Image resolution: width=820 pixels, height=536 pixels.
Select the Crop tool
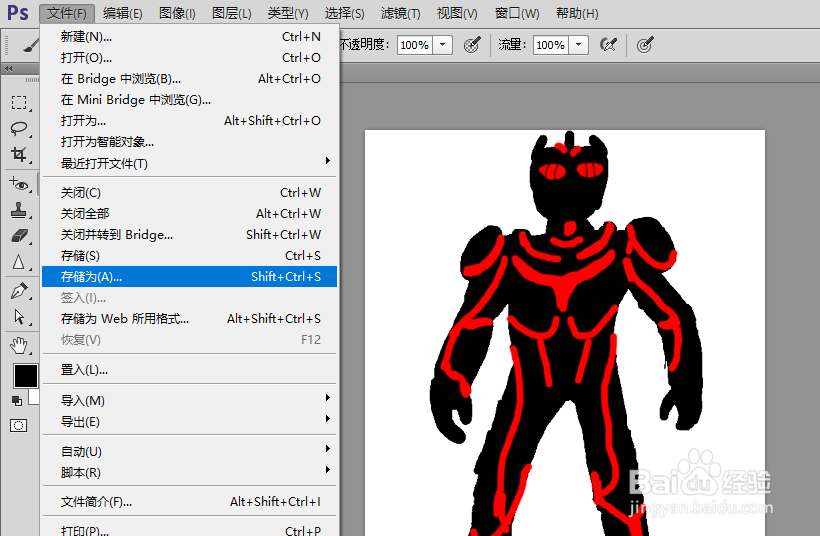(x=19, y=155)
